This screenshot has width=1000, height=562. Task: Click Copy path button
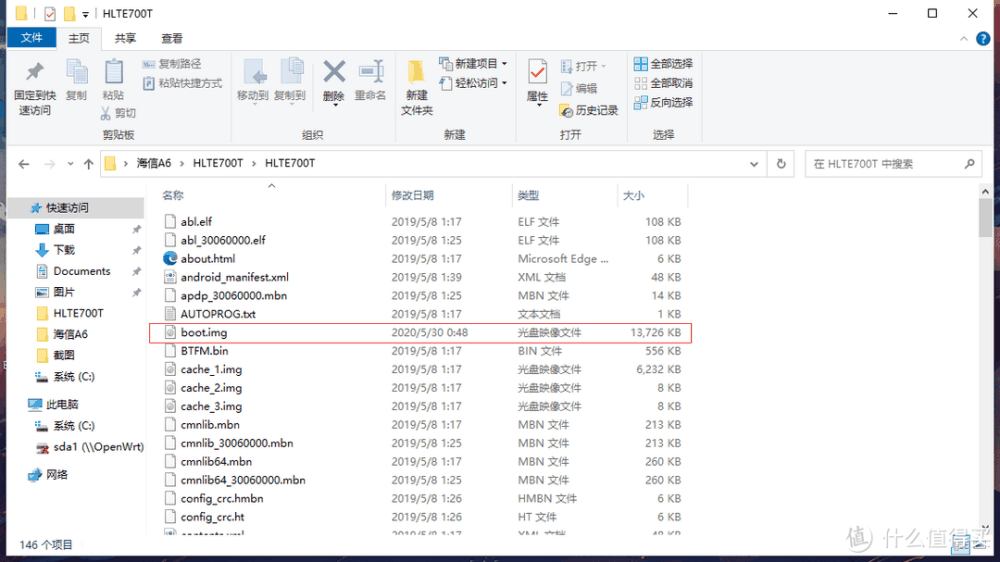[x=172, y=64]
